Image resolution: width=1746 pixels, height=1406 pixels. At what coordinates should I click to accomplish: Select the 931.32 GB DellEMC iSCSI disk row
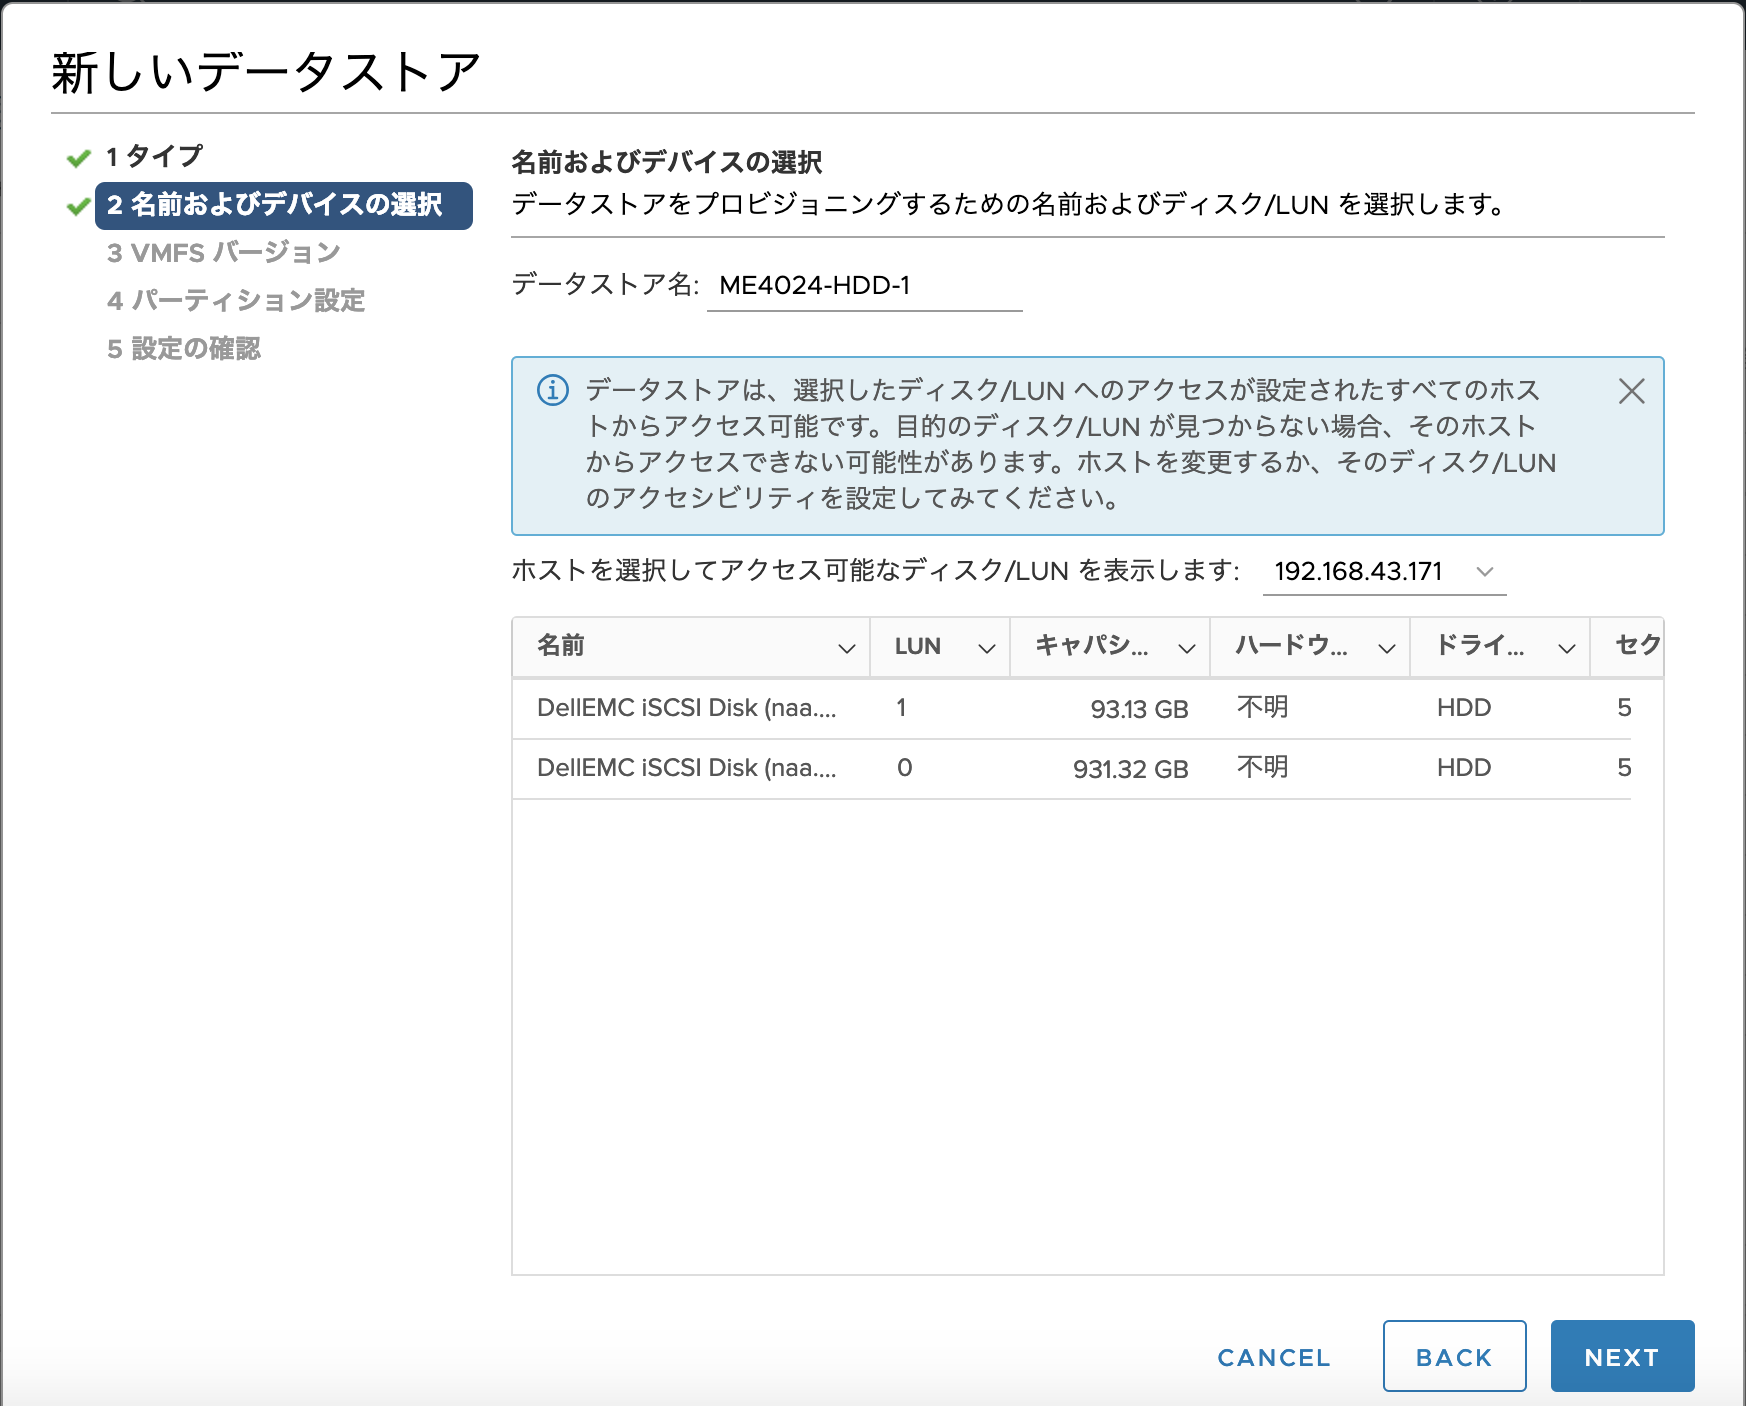pyautogui.click(x=1070, y=769)
